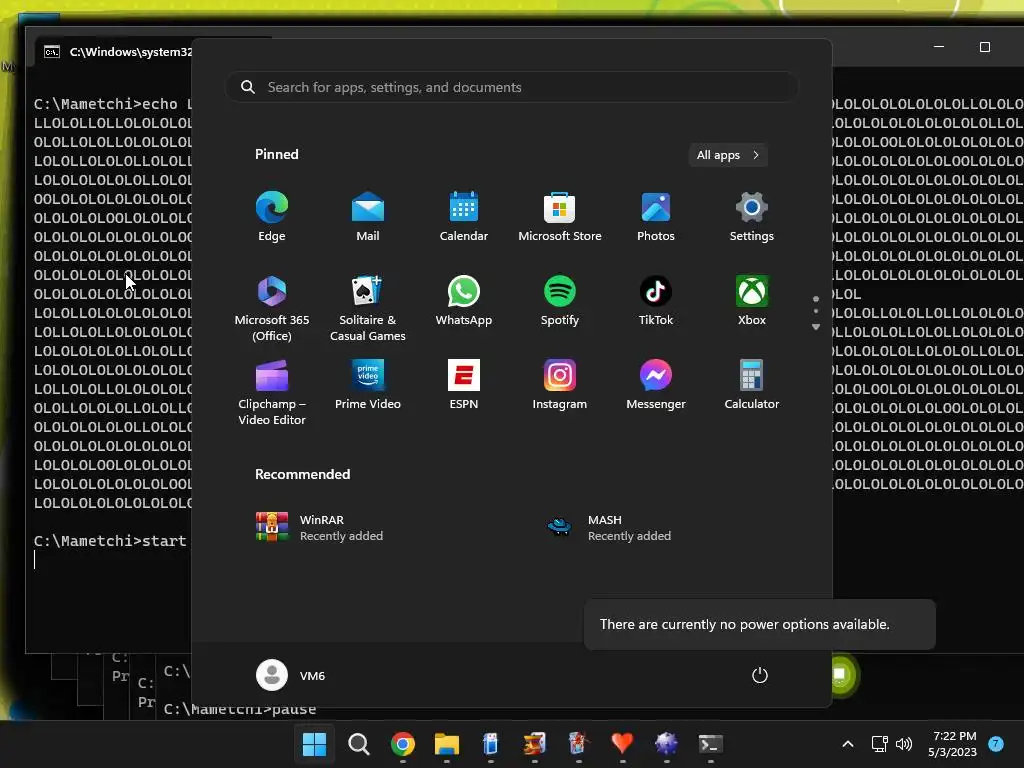
Task: Open taskbar Search
Action: coord(359,744)
